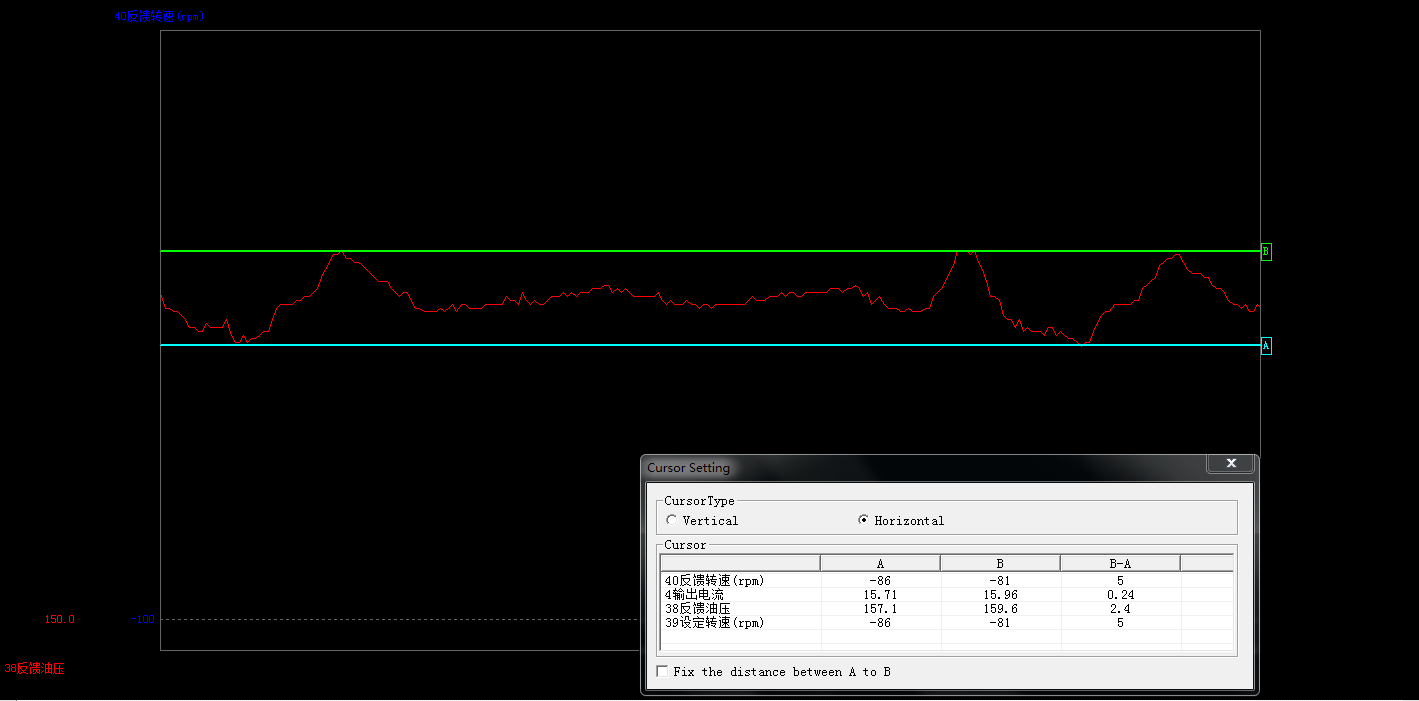Close the Cursor Setting dialog
Viewport: 1419px width, 701px height.
(1231, 464)
